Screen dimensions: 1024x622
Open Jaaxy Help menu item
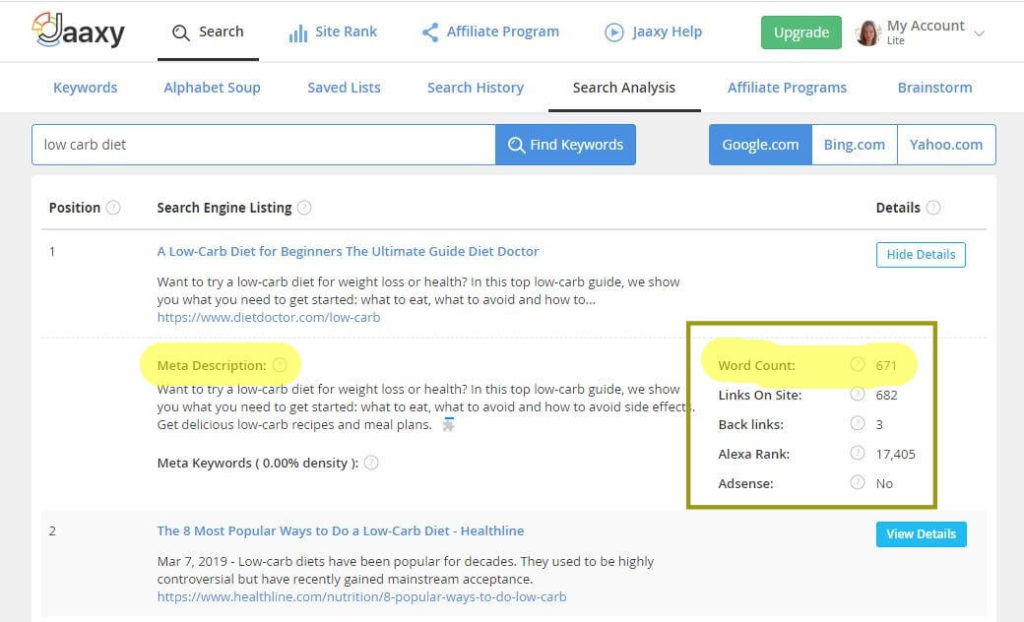(653, 32)
